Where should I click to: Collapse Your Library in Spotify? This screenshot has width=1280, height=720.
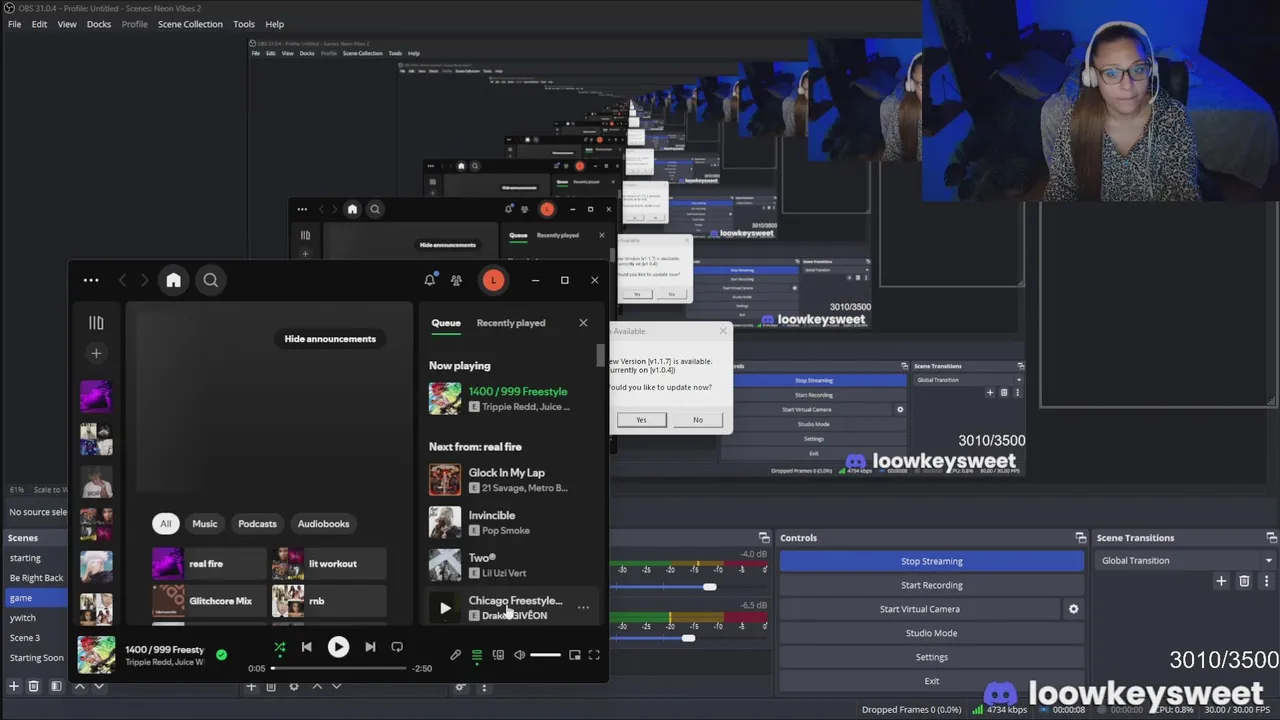coord(96,322)
